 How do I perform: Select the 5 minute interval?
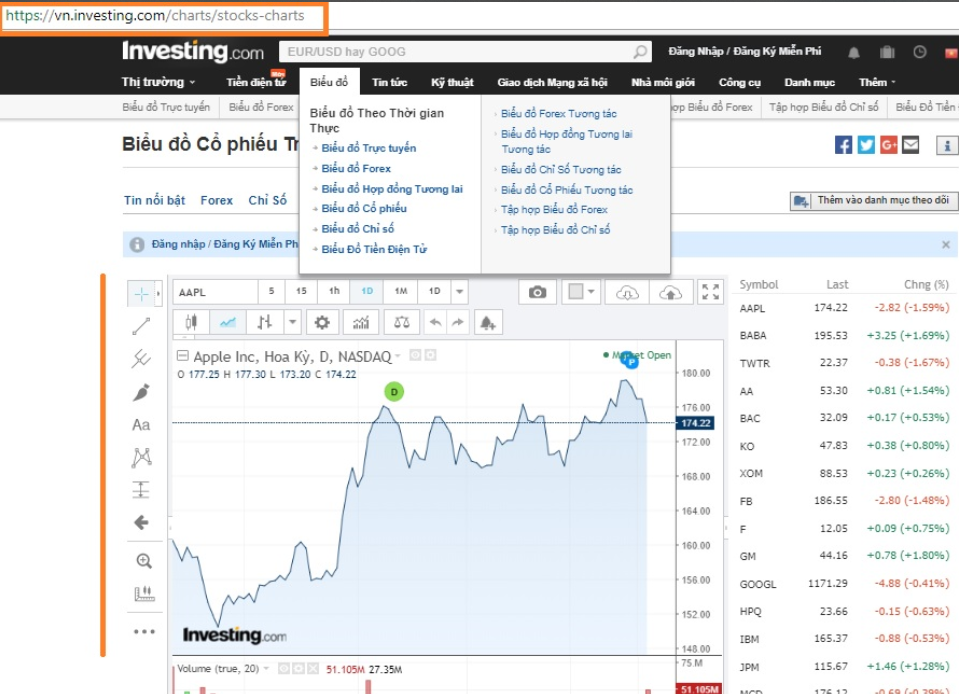click(x=272, y=292)
